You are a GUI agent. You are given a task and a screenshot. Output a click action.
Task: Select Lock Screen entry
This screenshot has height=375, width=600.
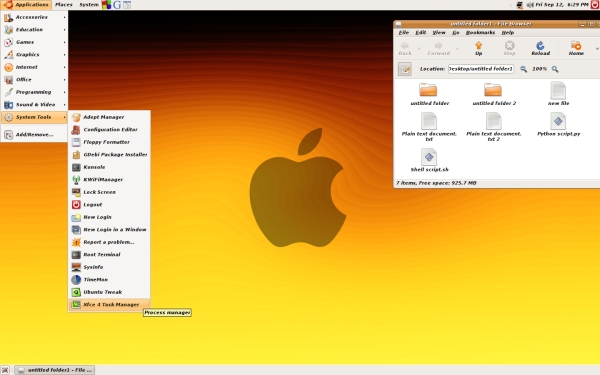[109, 192]
